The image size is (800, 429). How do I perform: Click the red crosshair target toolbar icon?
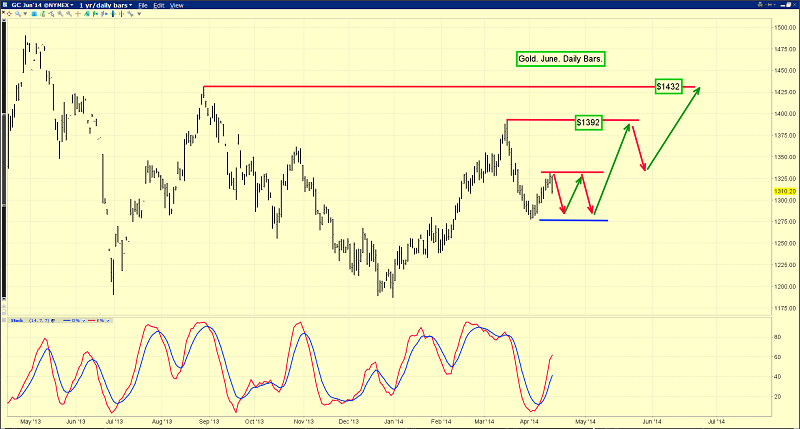(9, 14)
